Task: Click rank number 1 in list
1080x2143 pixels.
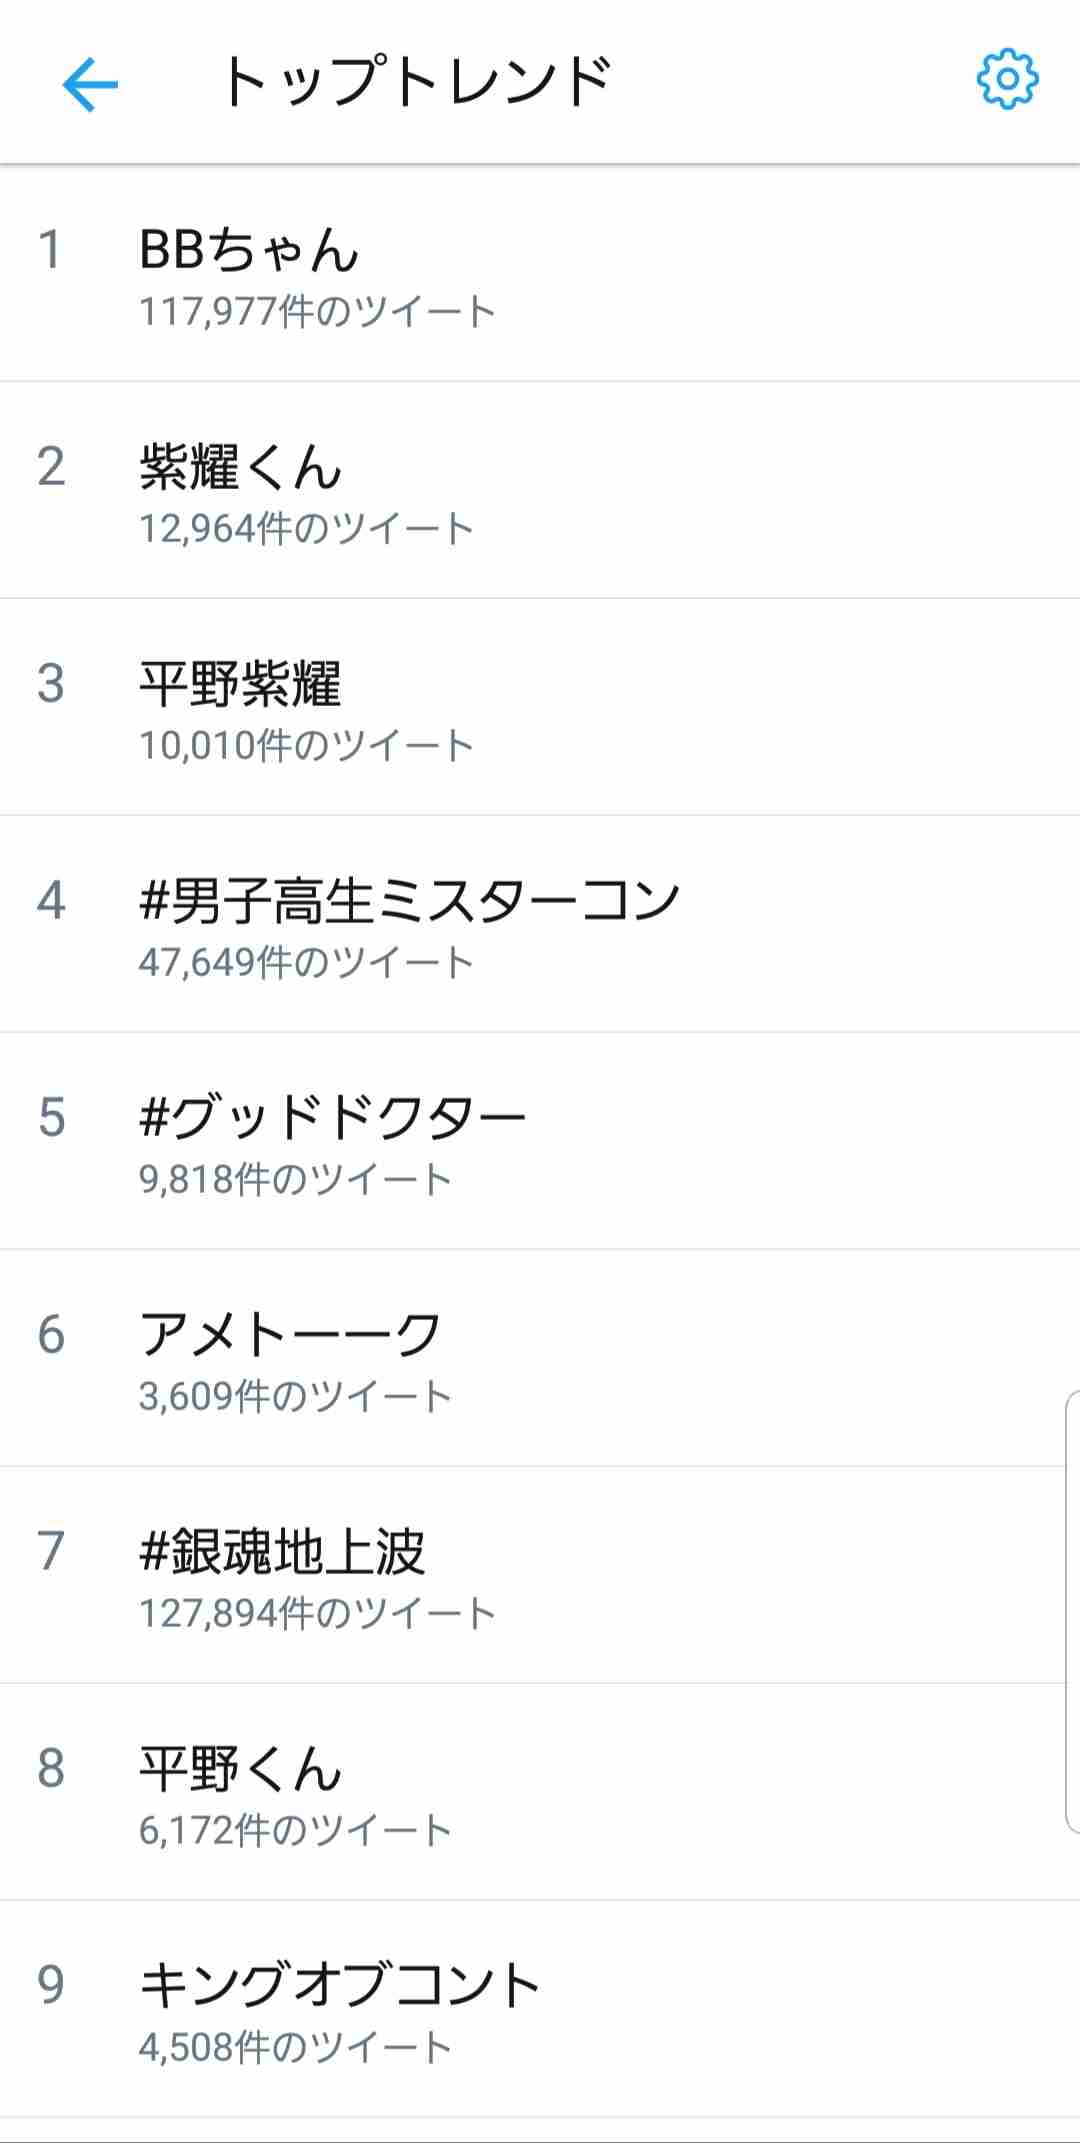Action: point(50,250)
